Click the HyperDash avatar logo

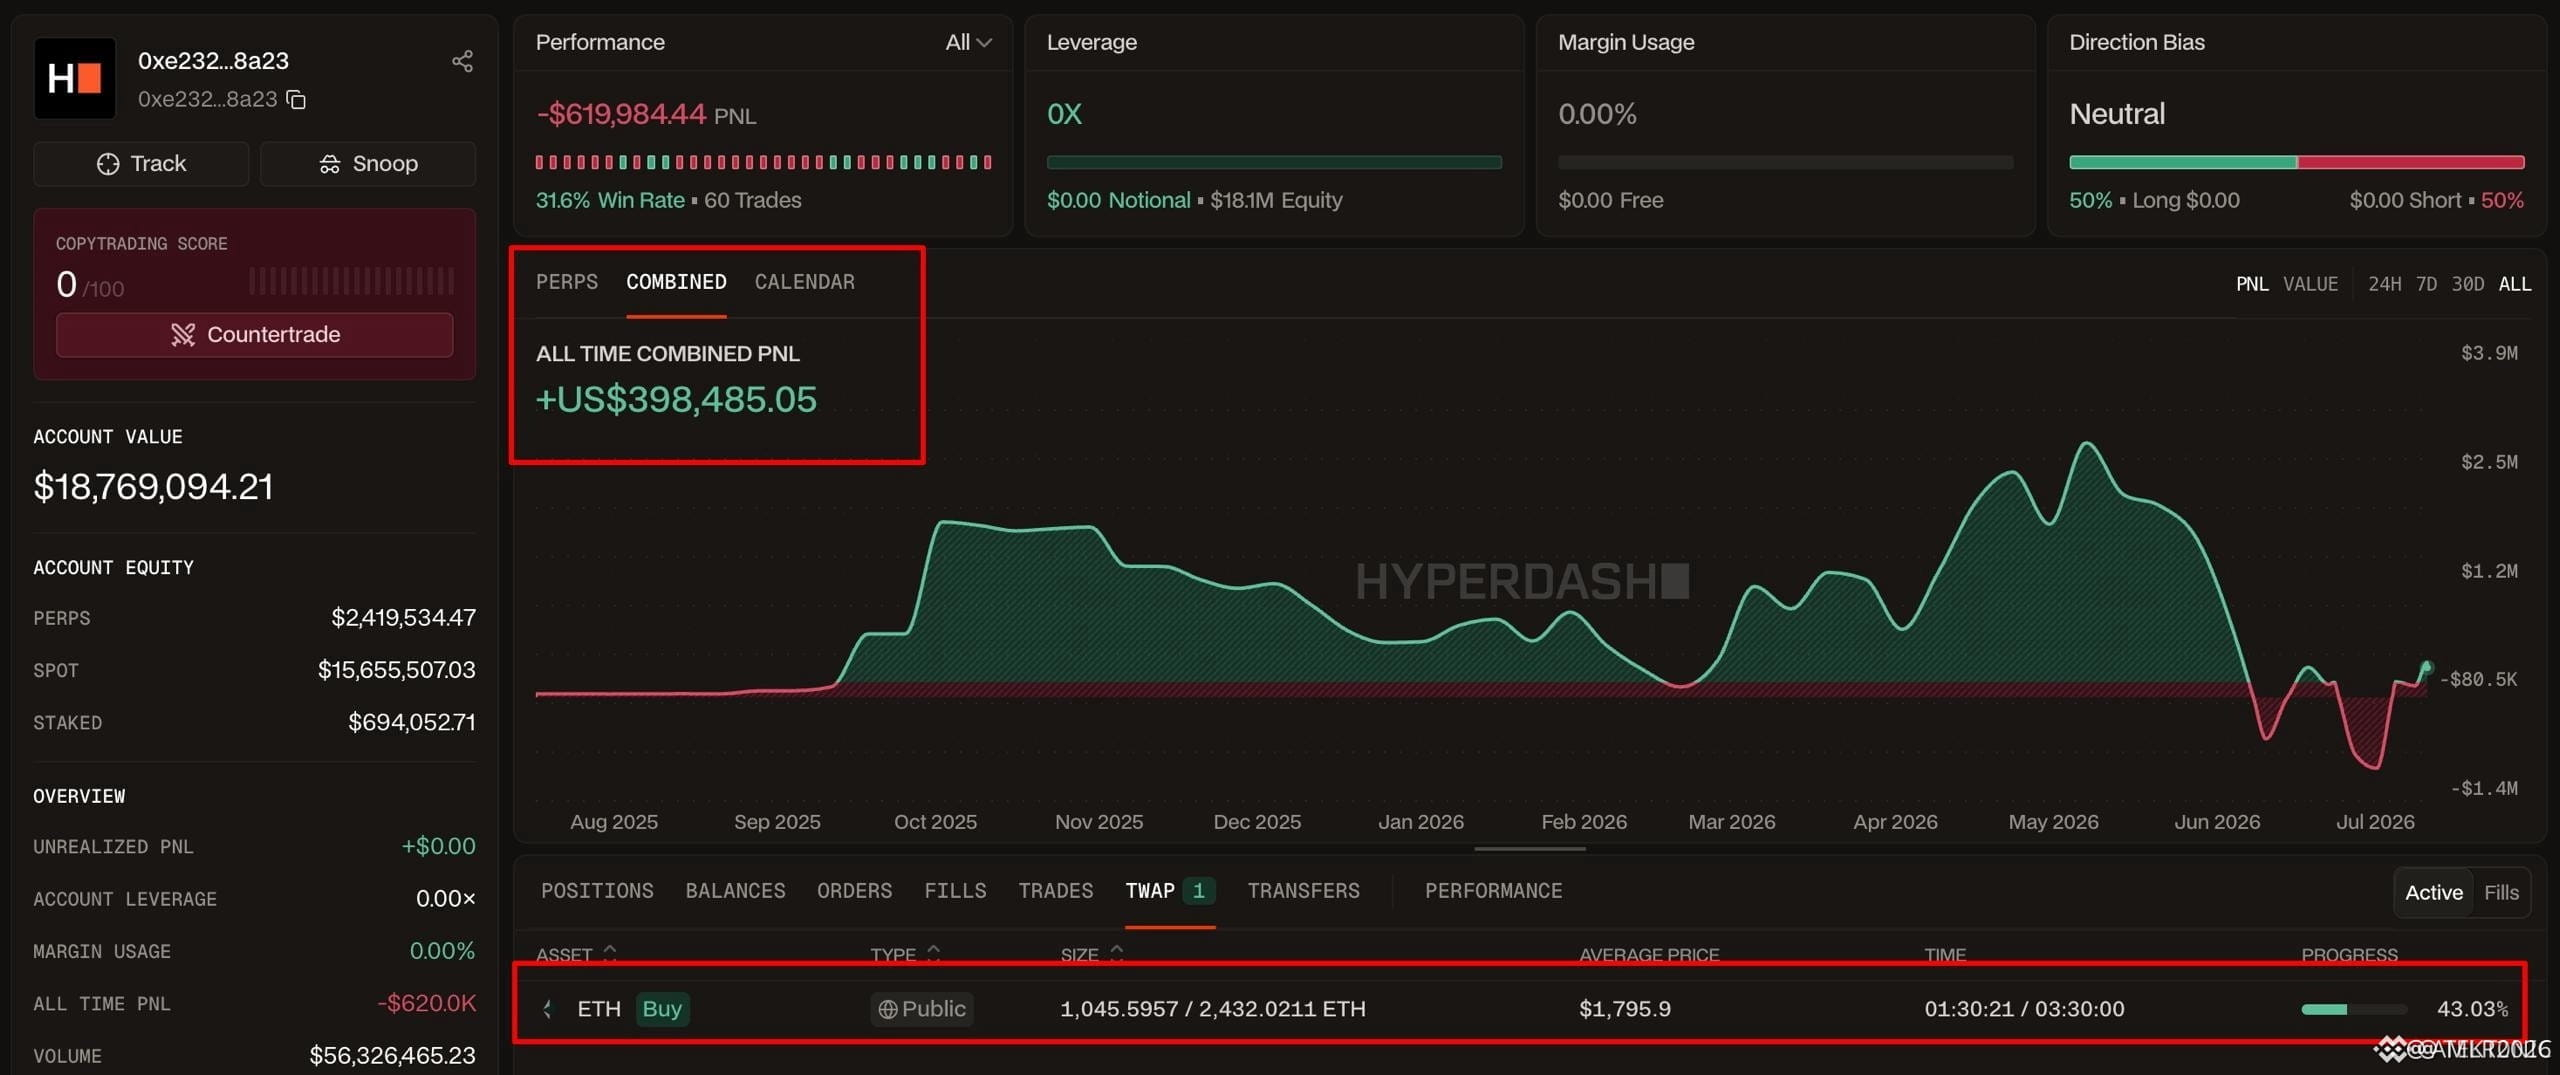[75, 78]
